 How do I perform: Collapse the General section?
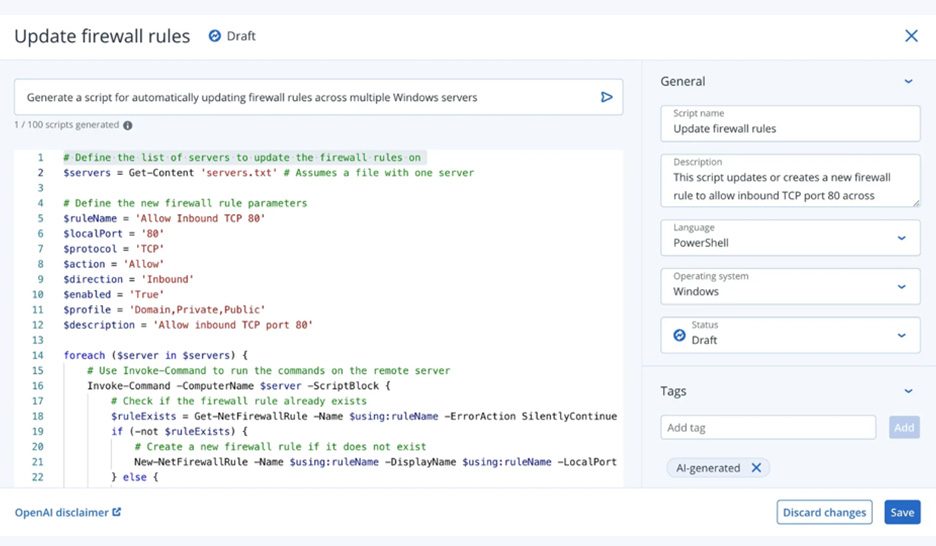coord(908,82)
